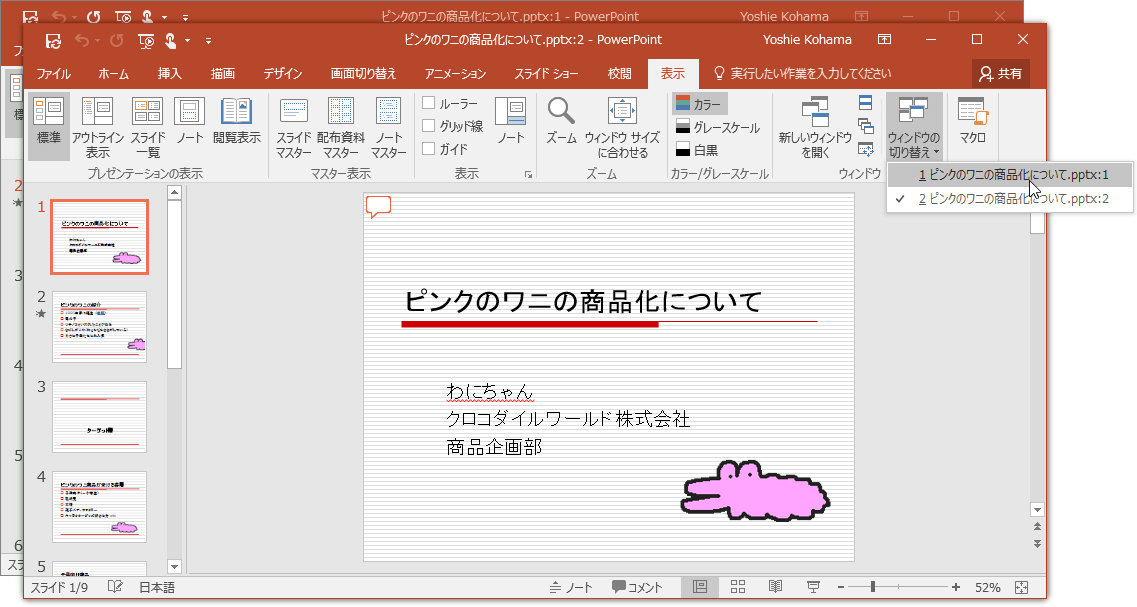Click the Share (共有) button
The height and width of the screenshot is (607, 1137).
(x=1000, y=74)
